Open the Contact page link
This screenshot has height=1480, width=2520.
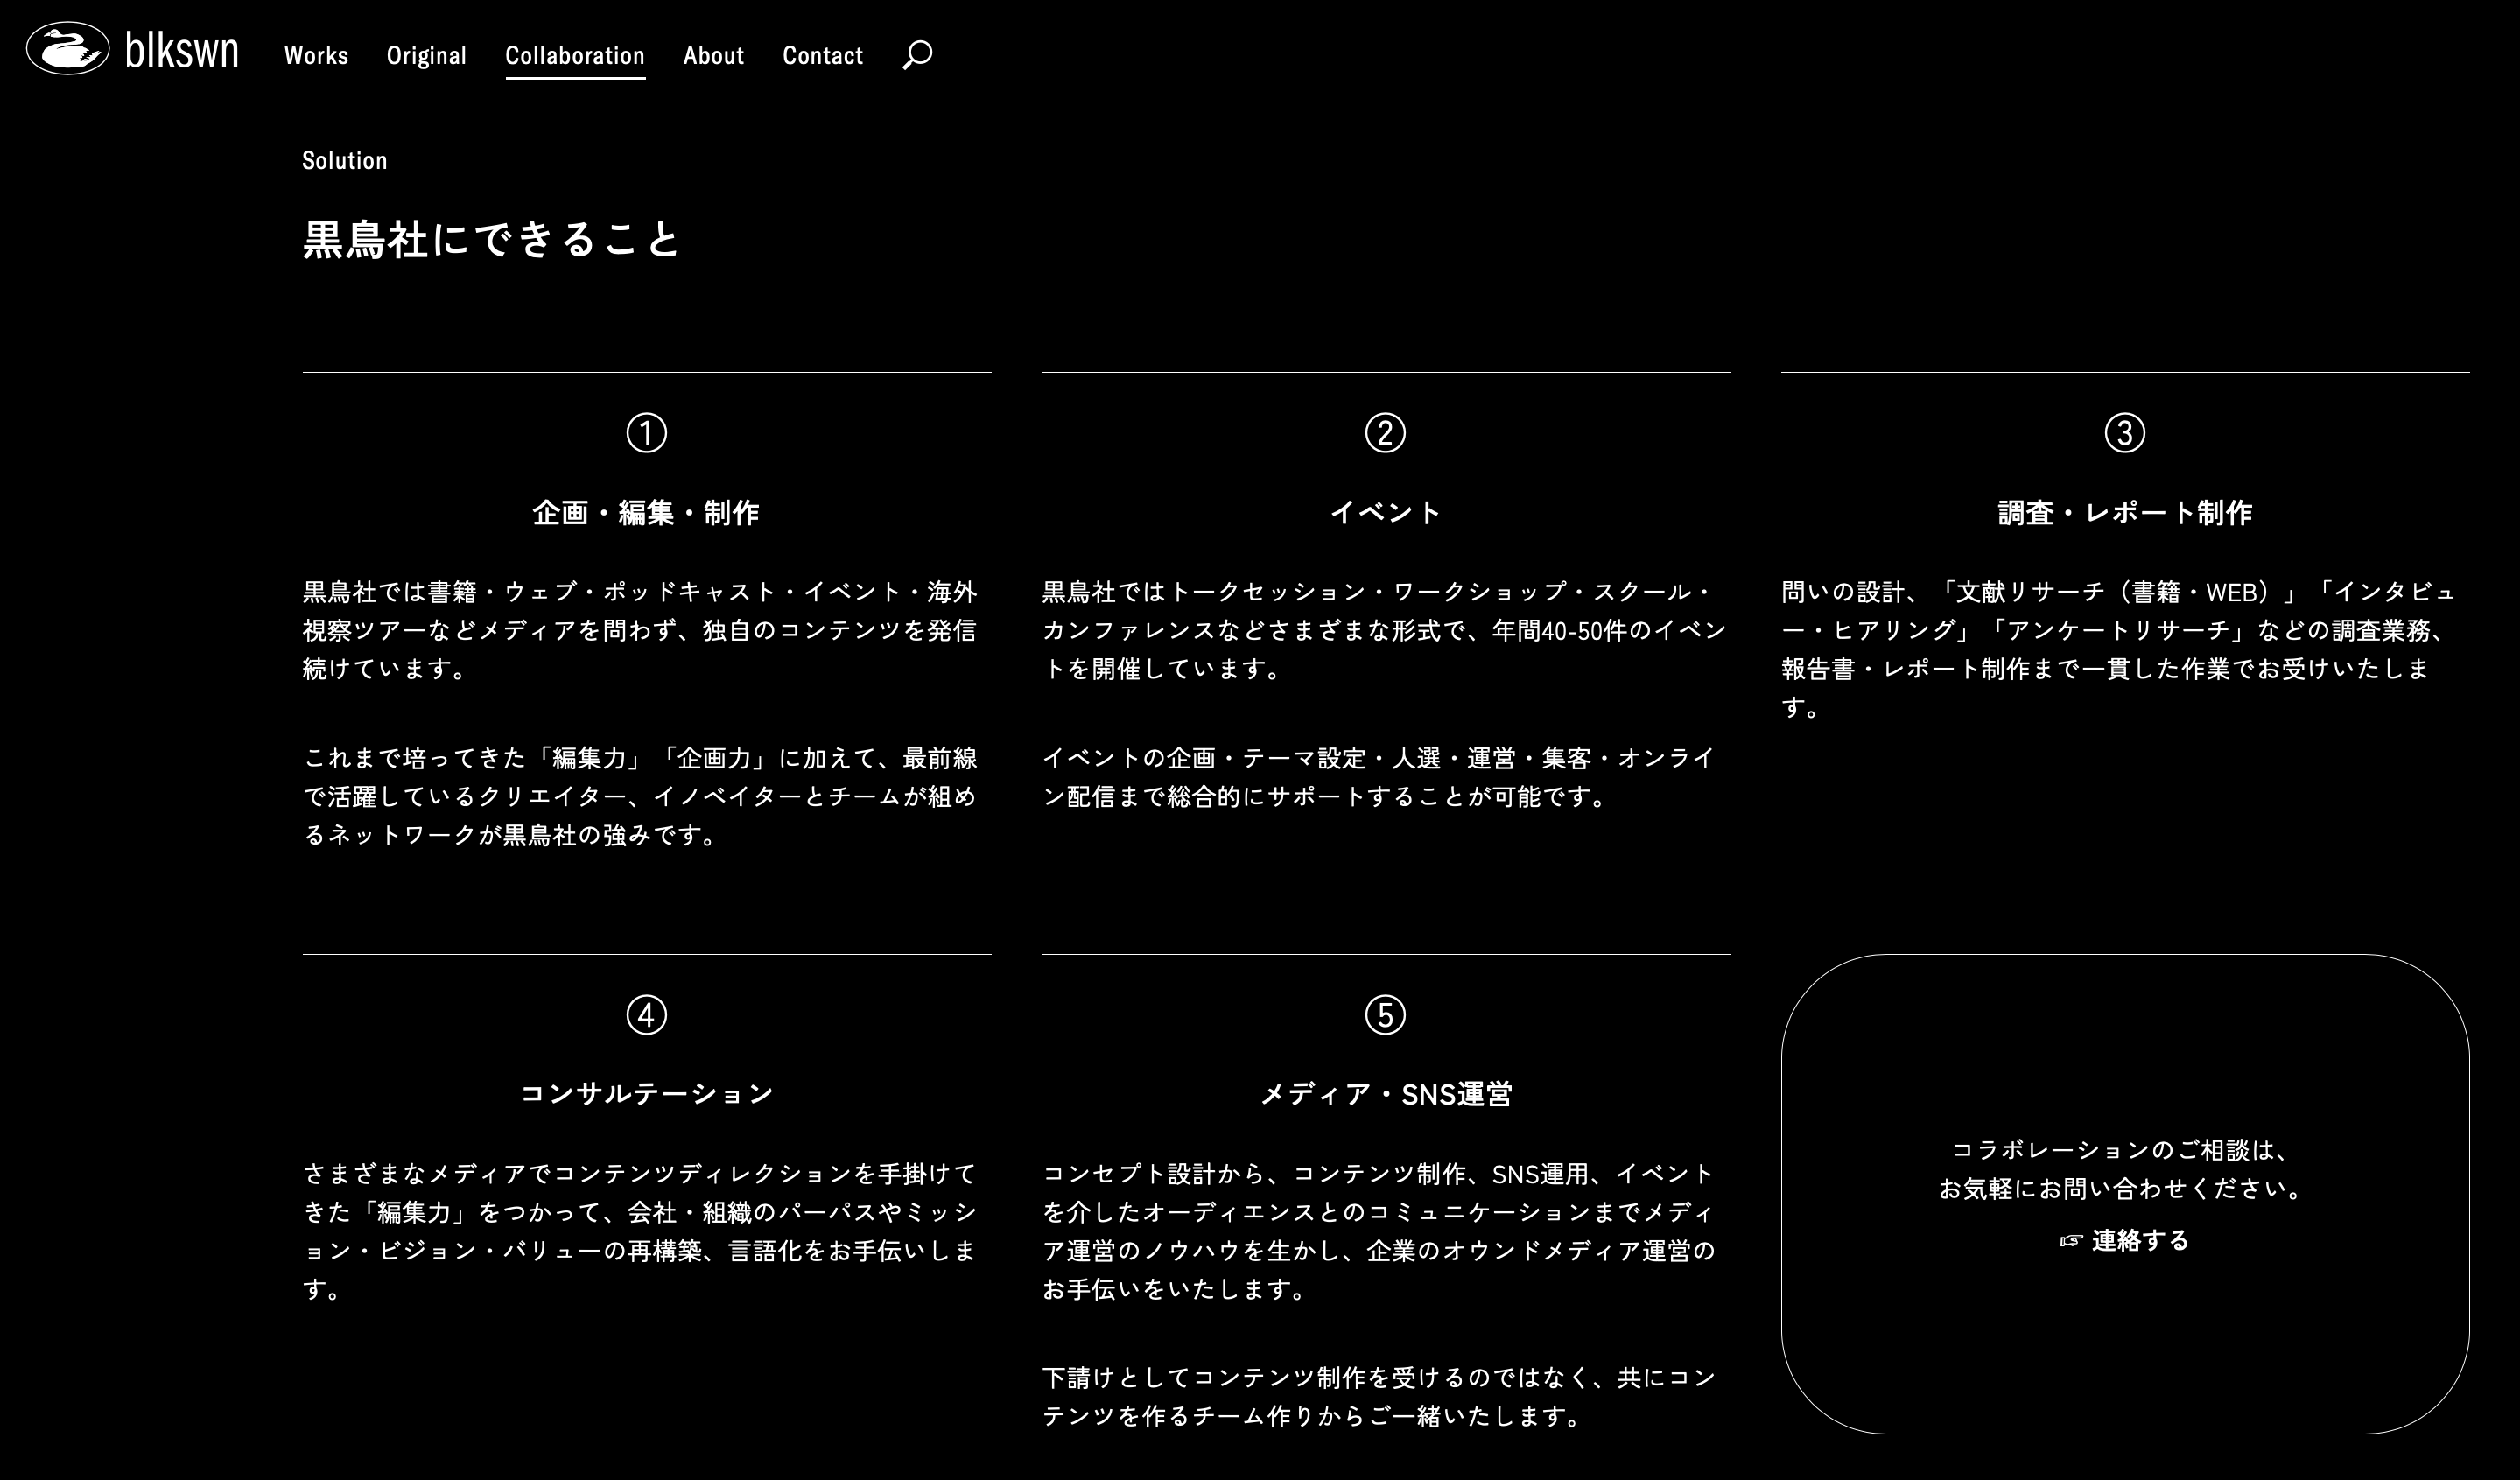[822, 55]
